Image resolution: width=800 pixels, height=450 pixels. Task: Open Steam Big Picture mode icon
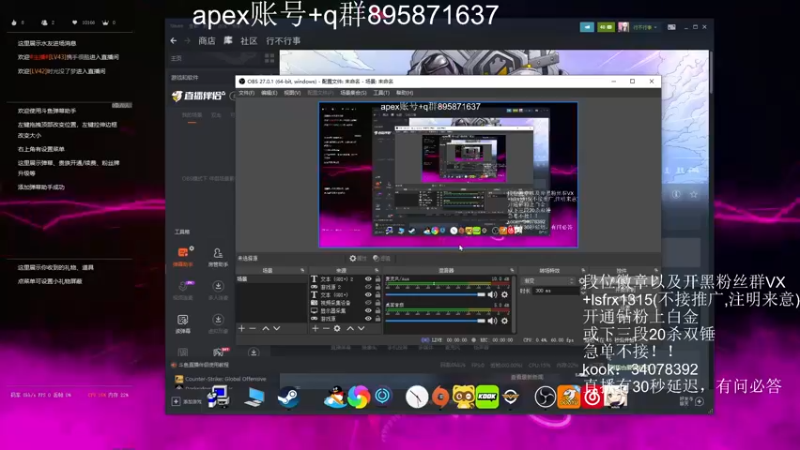point(671,27)
